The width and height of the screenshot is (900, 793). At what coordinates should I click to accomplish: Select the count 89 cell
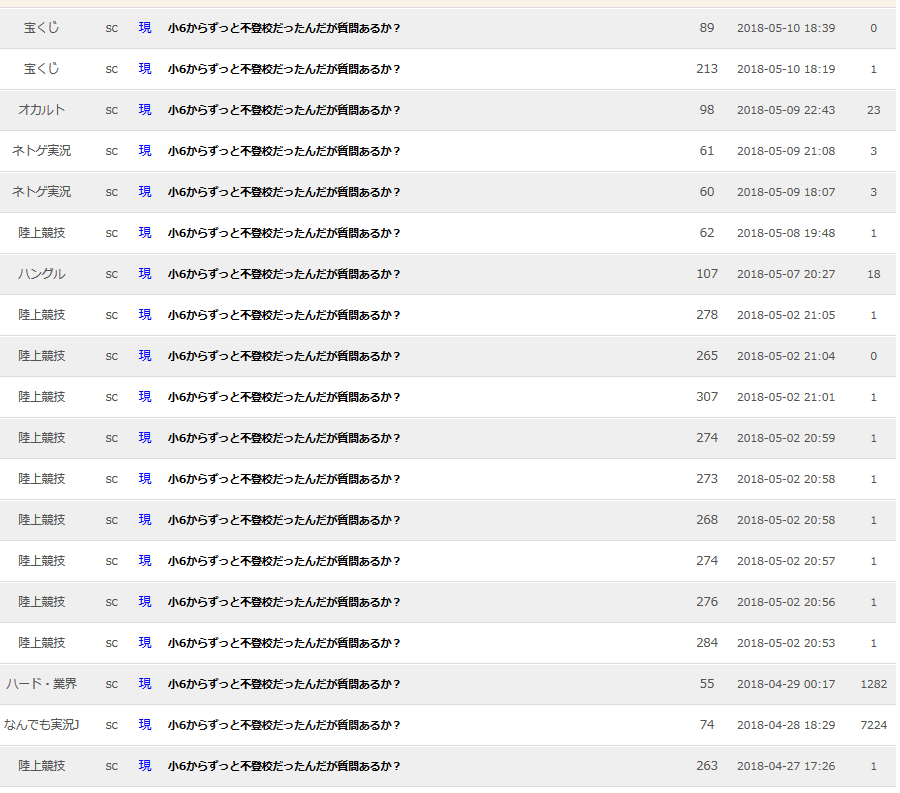[707, 28]
